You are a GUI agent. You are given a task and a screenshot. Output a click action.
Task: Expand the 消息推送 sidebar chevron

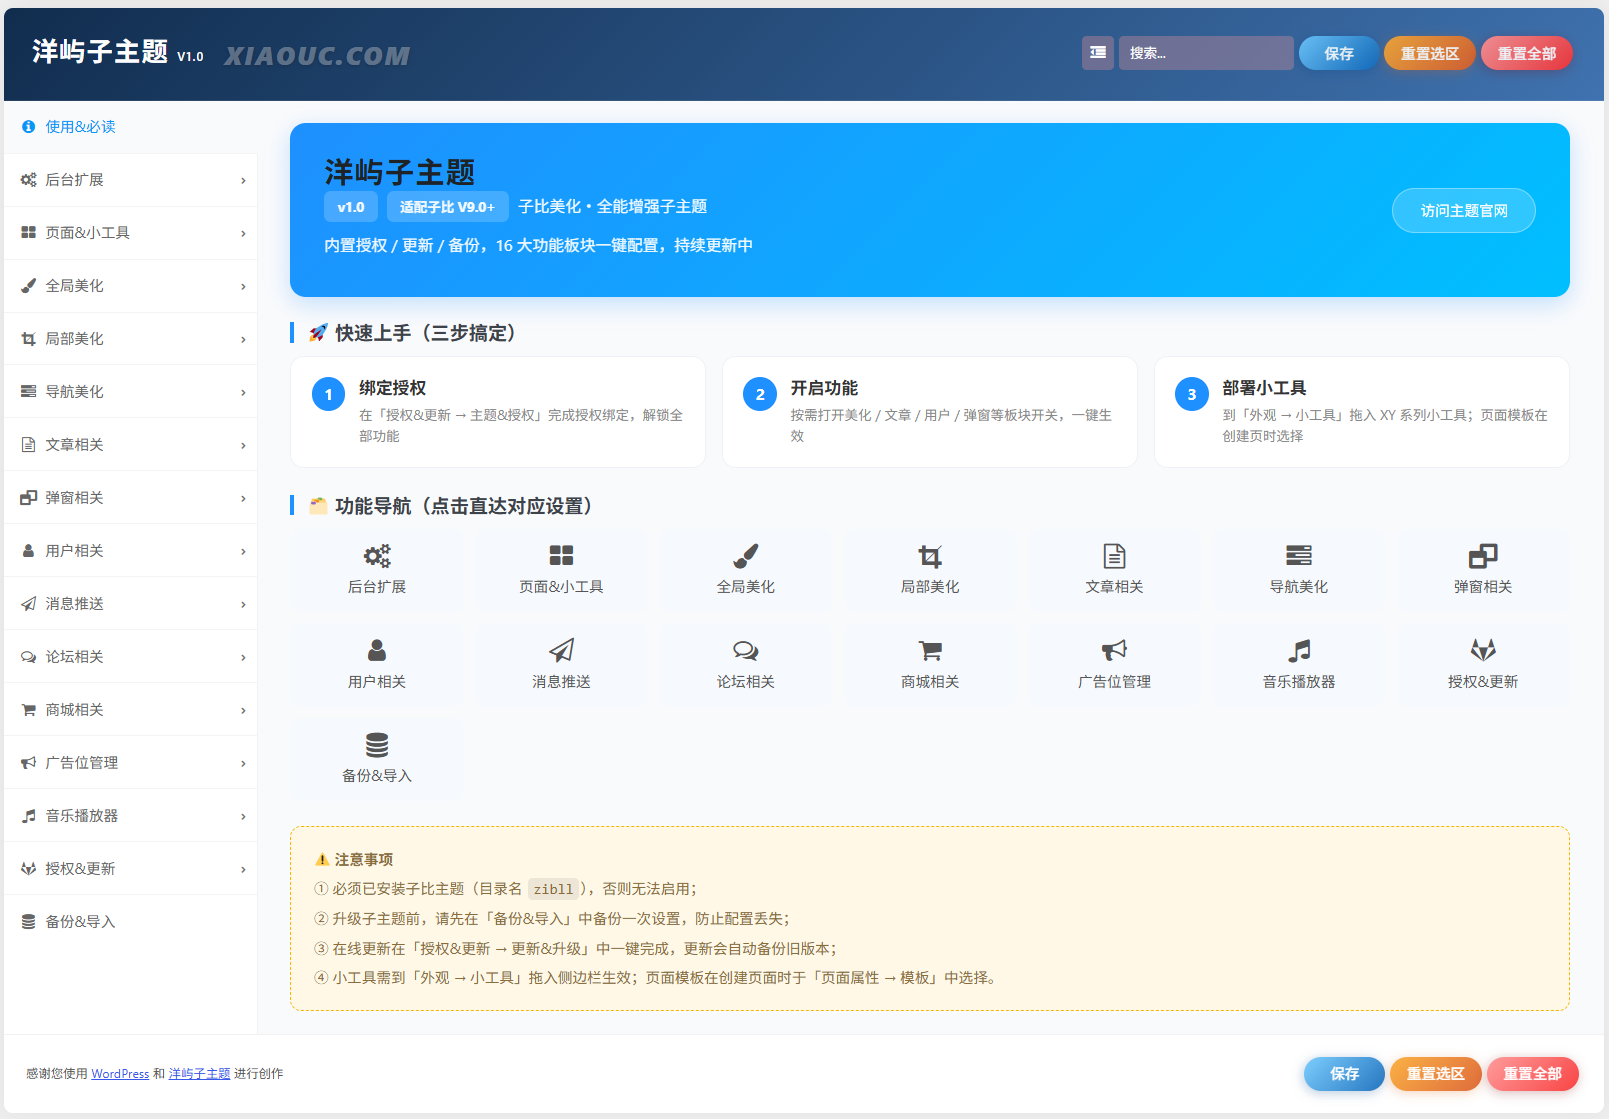point(243,605)
